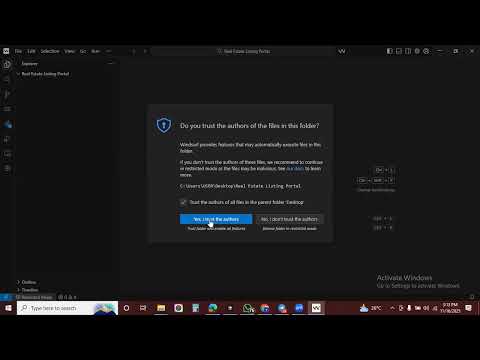Viewport: 480px width, 360px height.
Task: Open Source Control view in activity bar
Action: (7, 94)
